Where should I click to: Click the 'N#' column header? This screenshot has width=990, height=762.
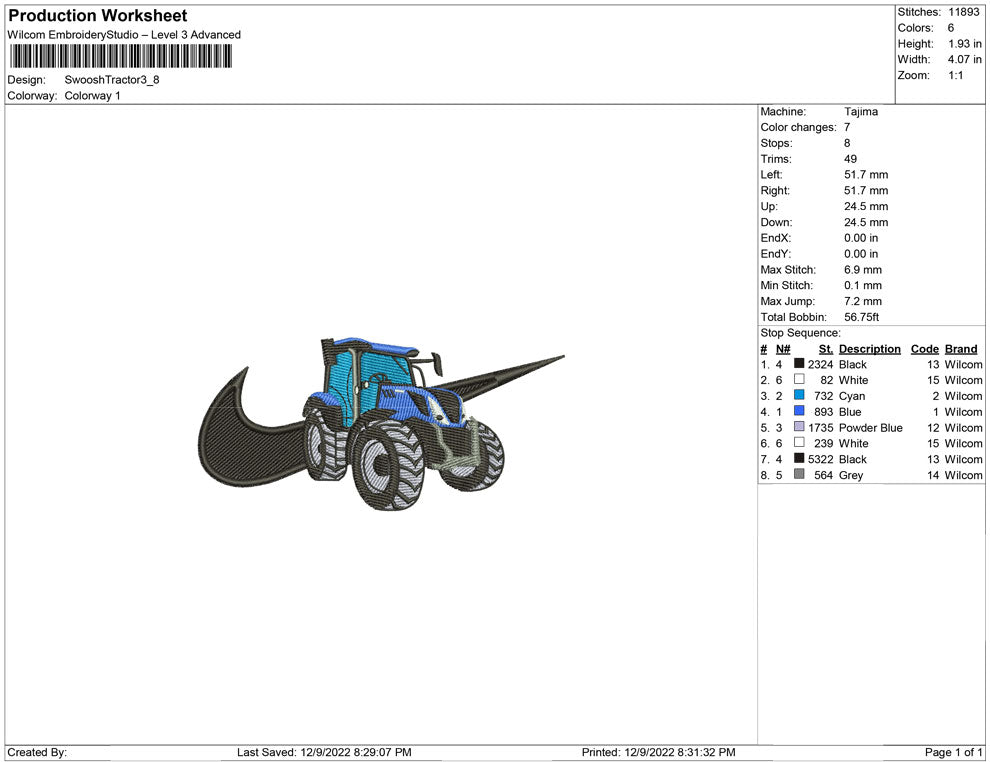pyautogui.click(x=783, y=348)
